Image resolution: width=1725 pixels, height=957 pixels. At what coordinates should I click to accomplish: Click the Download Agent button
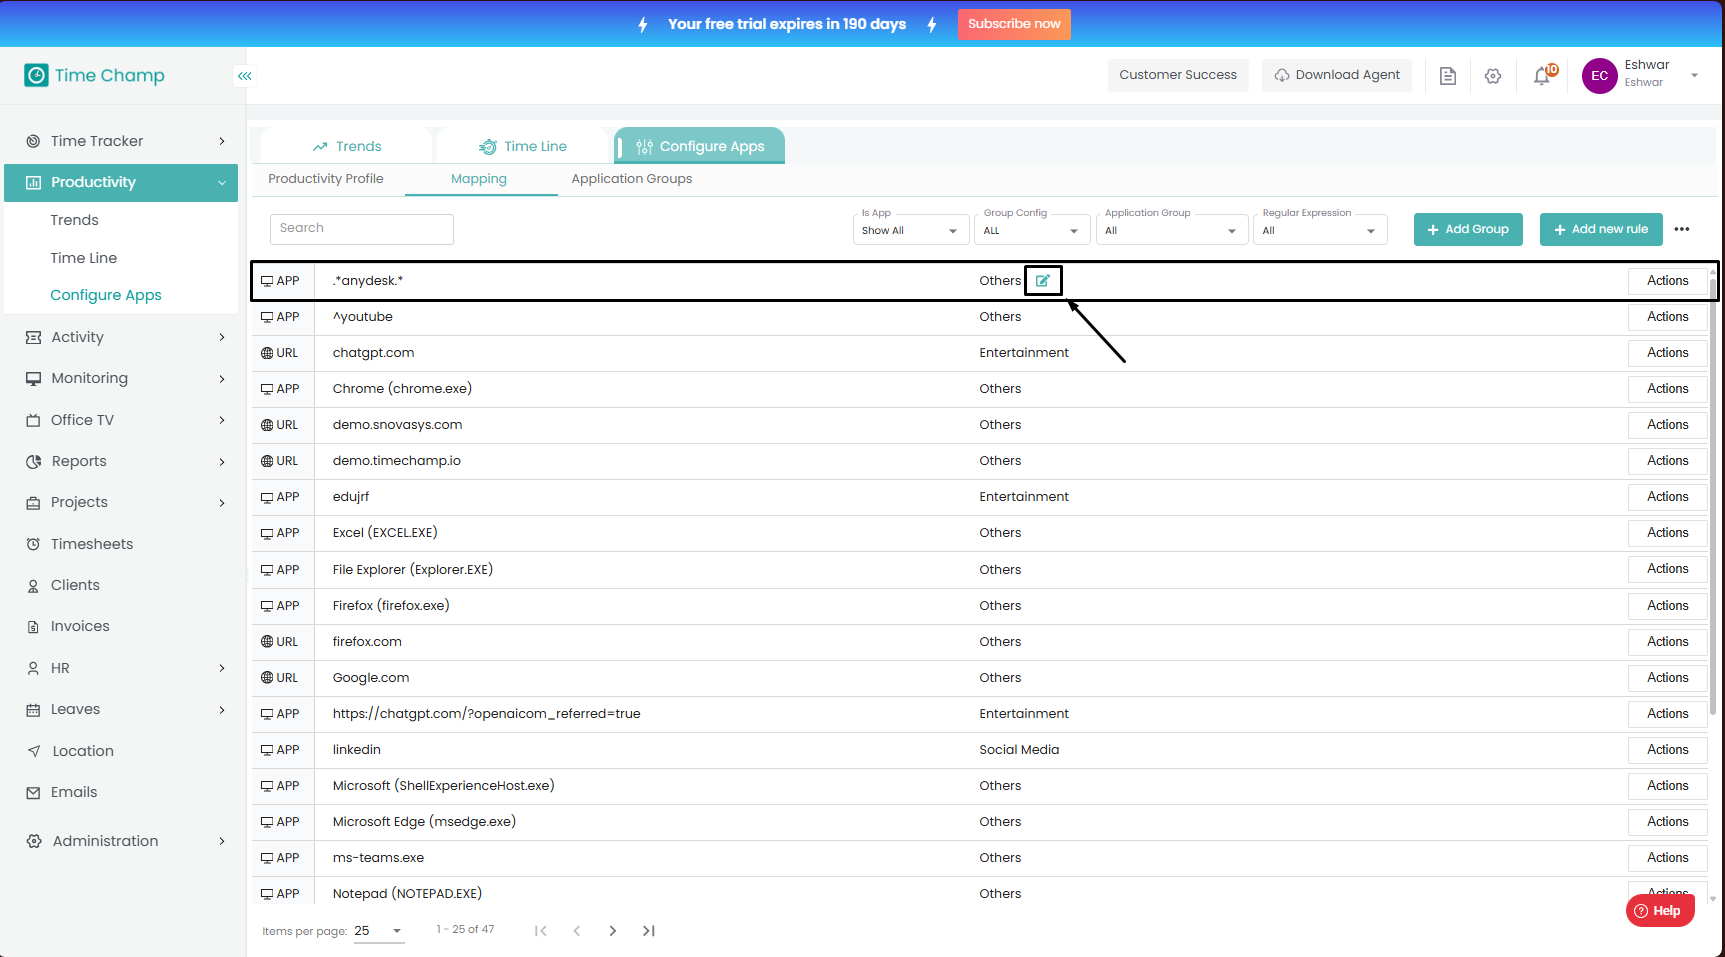pos(1337,75)
